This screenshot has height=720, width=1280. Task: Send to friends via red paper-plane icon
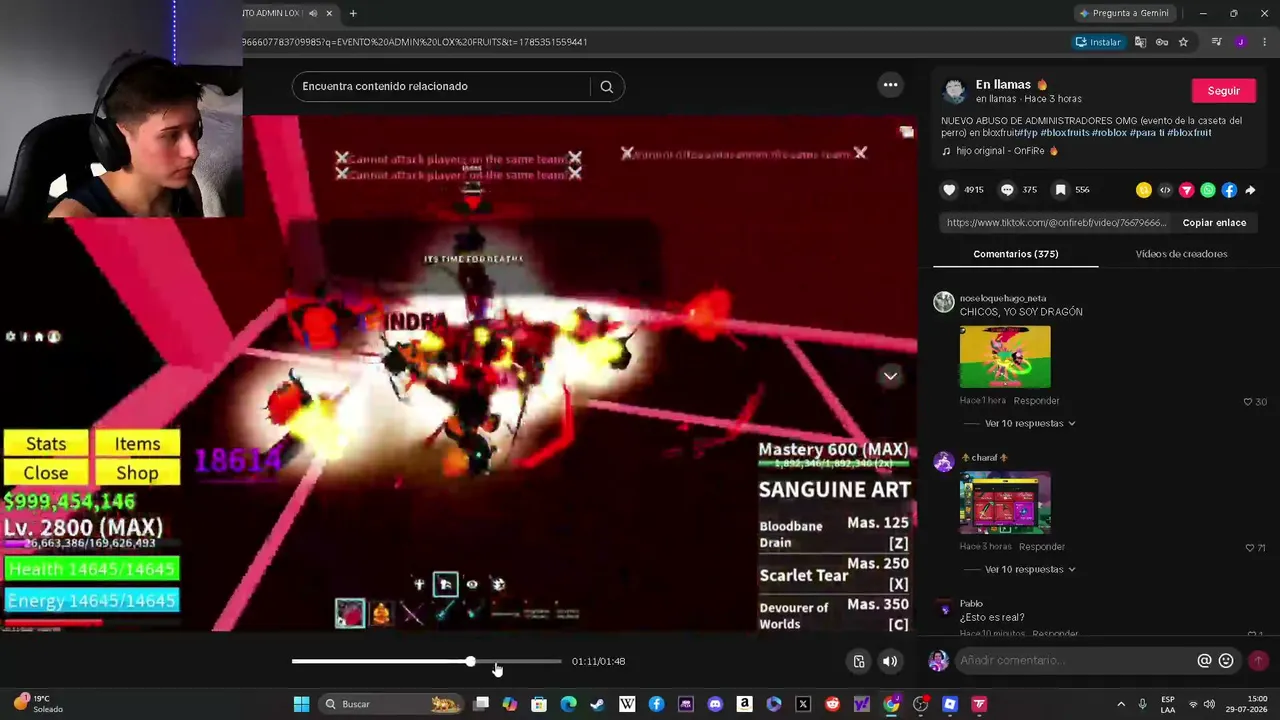tap(1186, 190)
